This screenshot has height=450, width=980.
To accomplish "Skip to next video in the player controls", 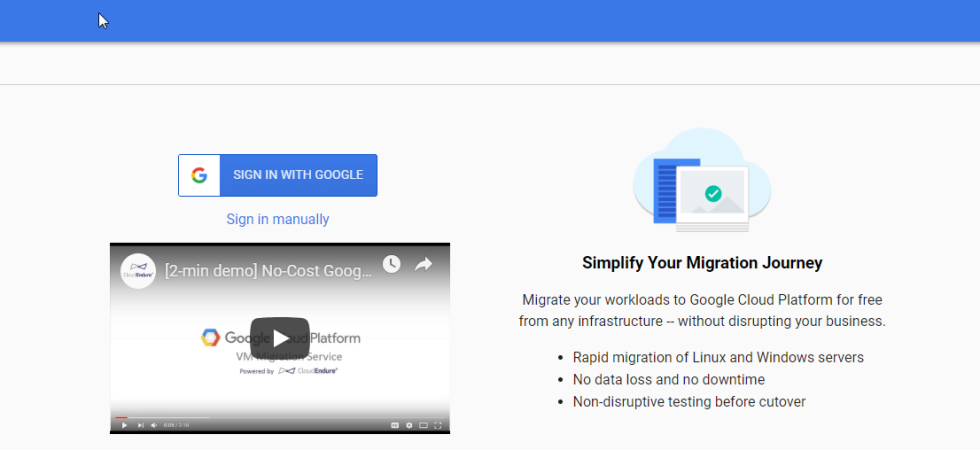I will pyautogui.click(x=141, y=426).
